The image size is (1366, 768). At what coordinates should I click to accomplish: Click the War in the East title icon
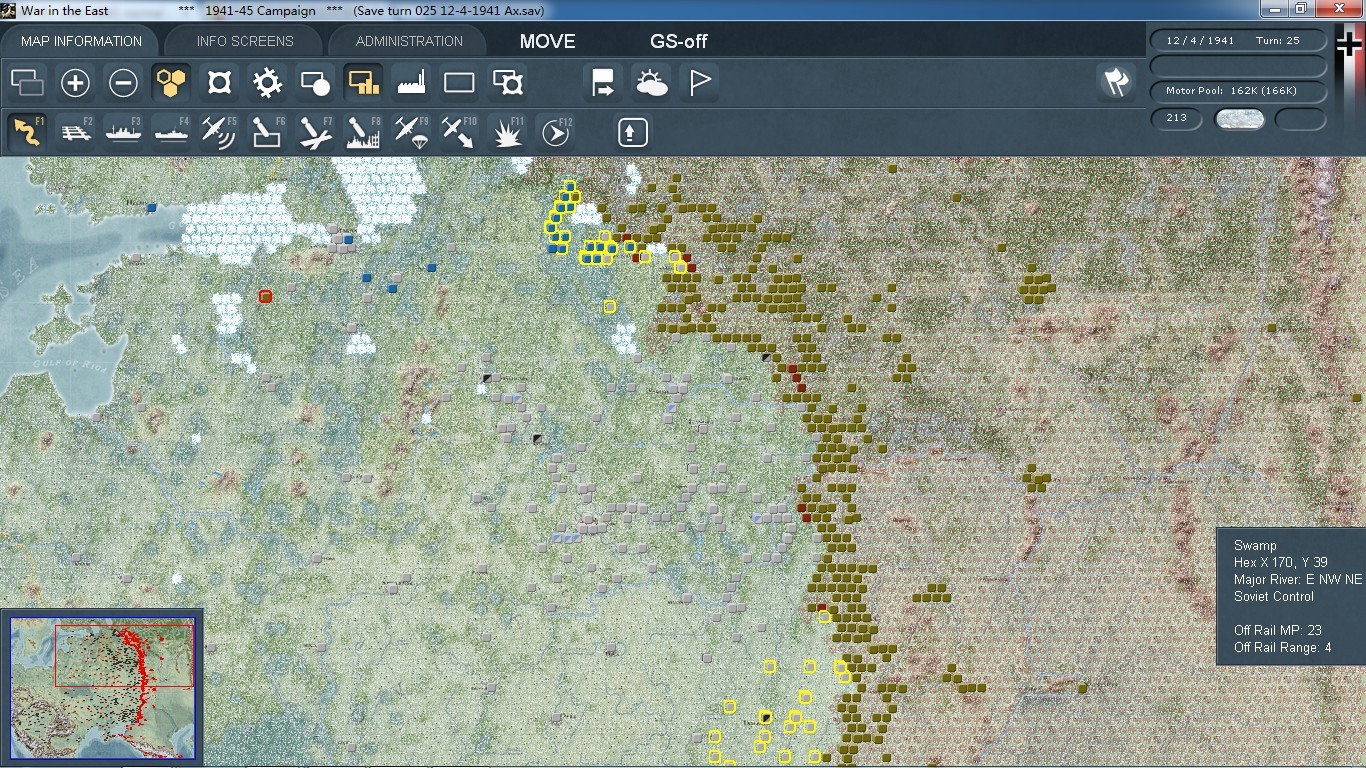point(8,10)
